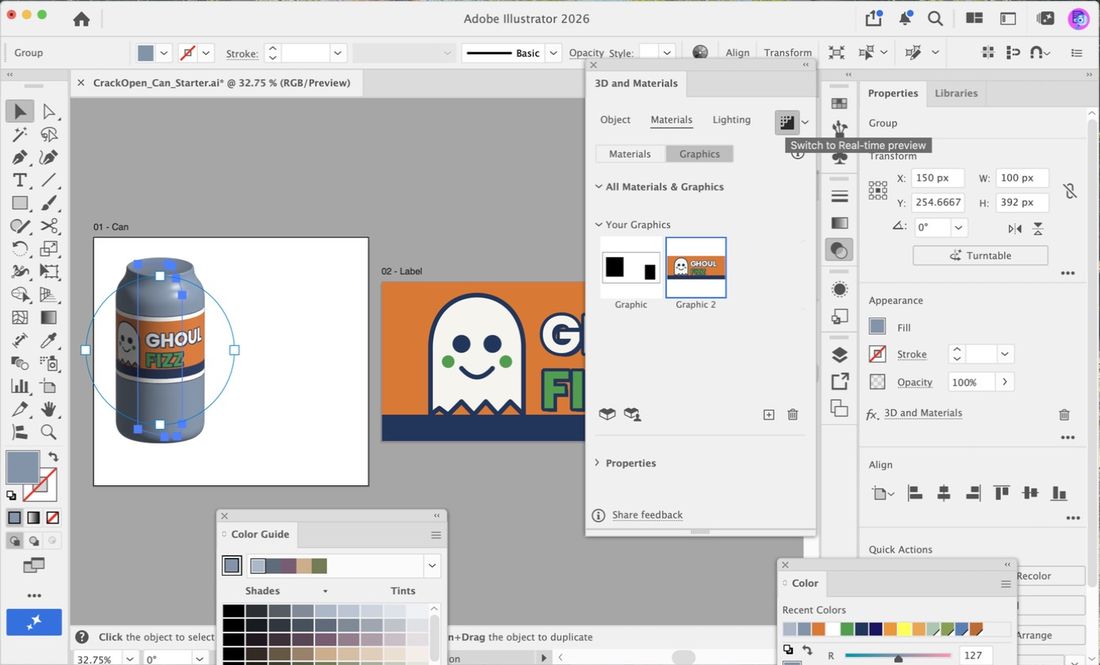The height and width of the screenshot is (665, 1100).
Task: Switch to the Graphics segment
Action: pos(699,154)
